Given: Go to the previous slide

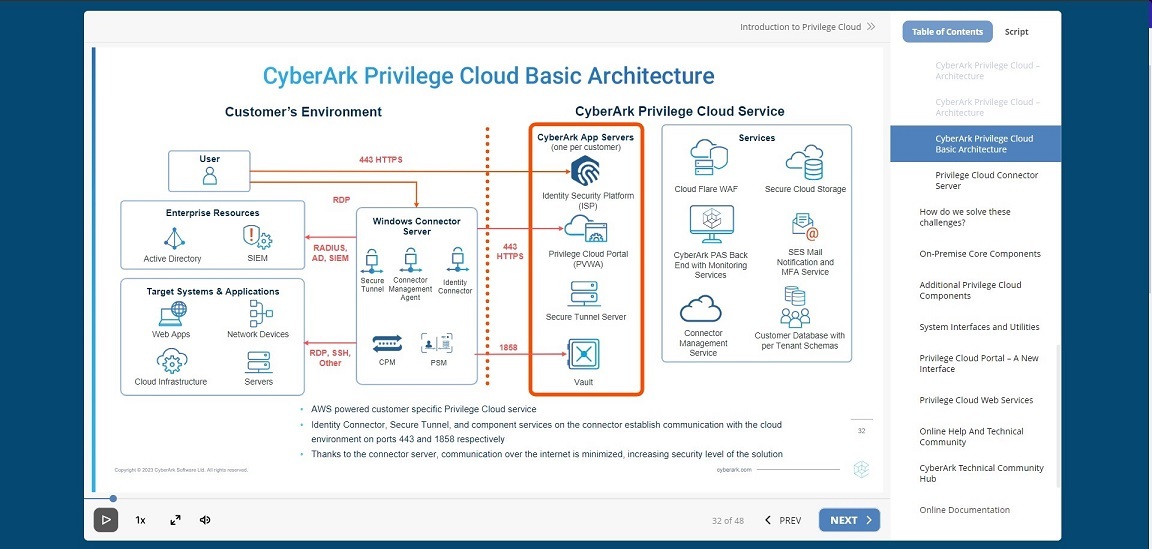Looking at the screenshot, I should coord(783,520).
